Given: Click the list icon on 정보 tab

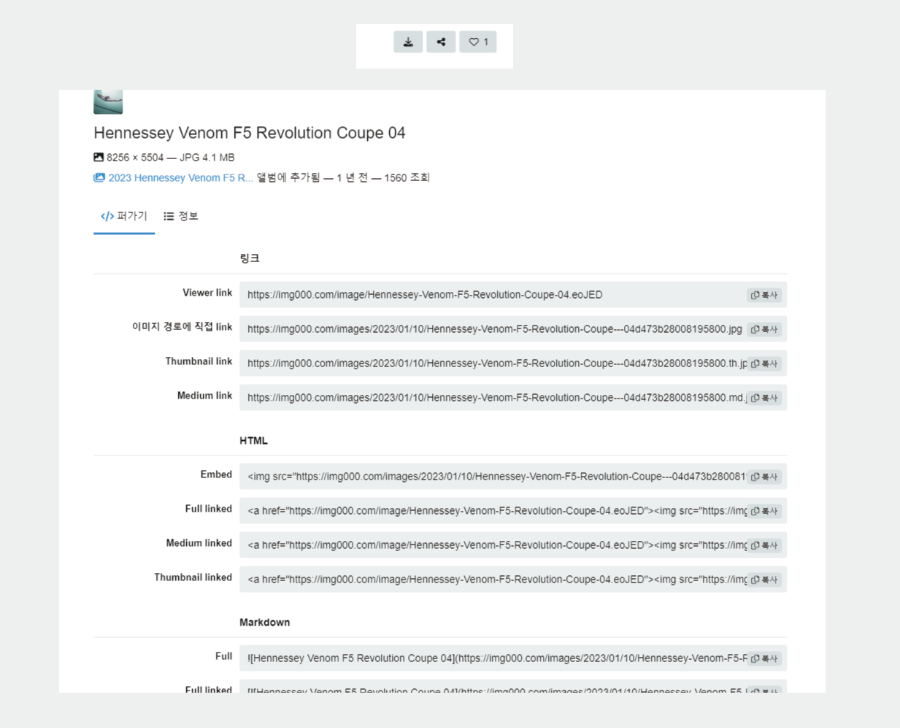Looking at the screenshot, I should point(169,216).
